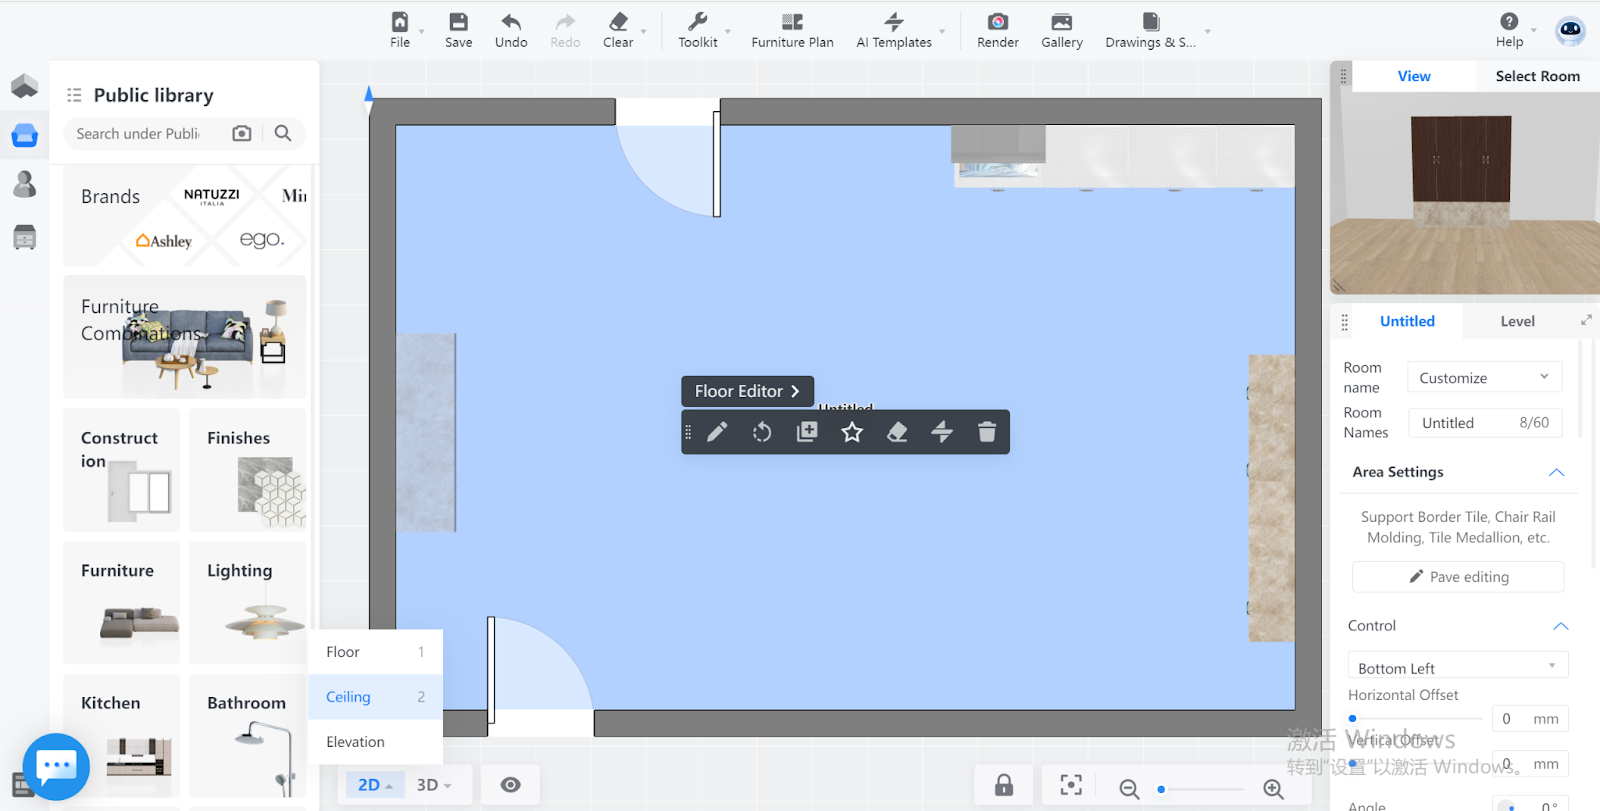Click the star favorite icon
This screenshot has height=811, width=1600.
(x=851, y=432)
